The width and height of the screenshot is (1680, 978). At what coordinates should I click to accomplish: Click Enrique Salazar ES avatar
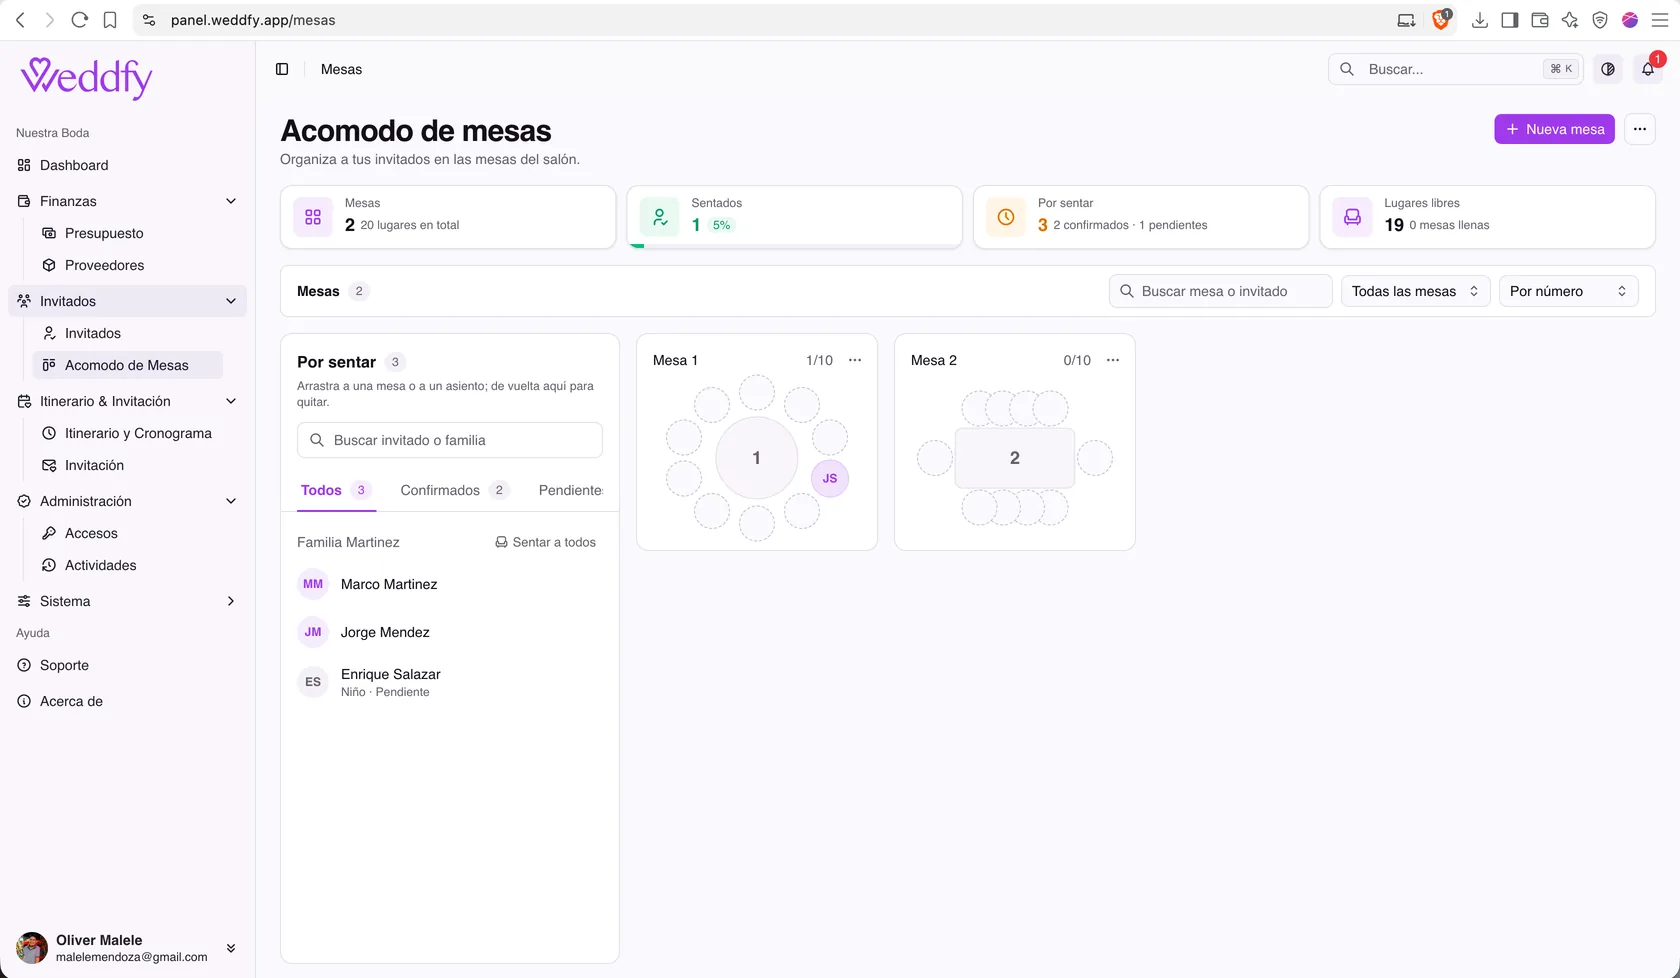(313, 682)
